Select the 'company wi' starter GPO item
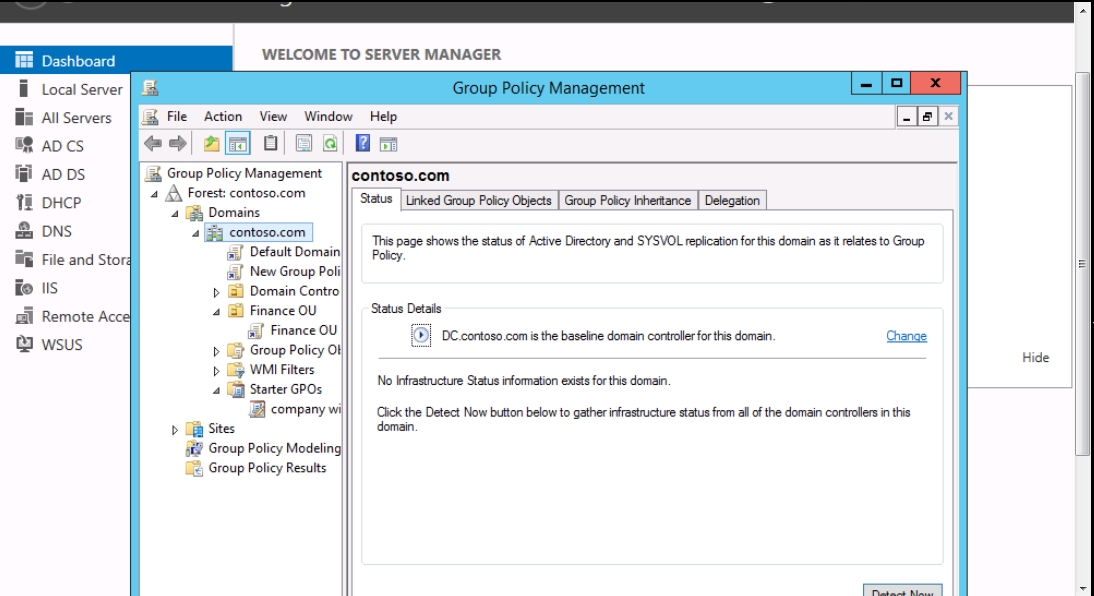This screenshot has width=1094, height=596. coord(306,409)
